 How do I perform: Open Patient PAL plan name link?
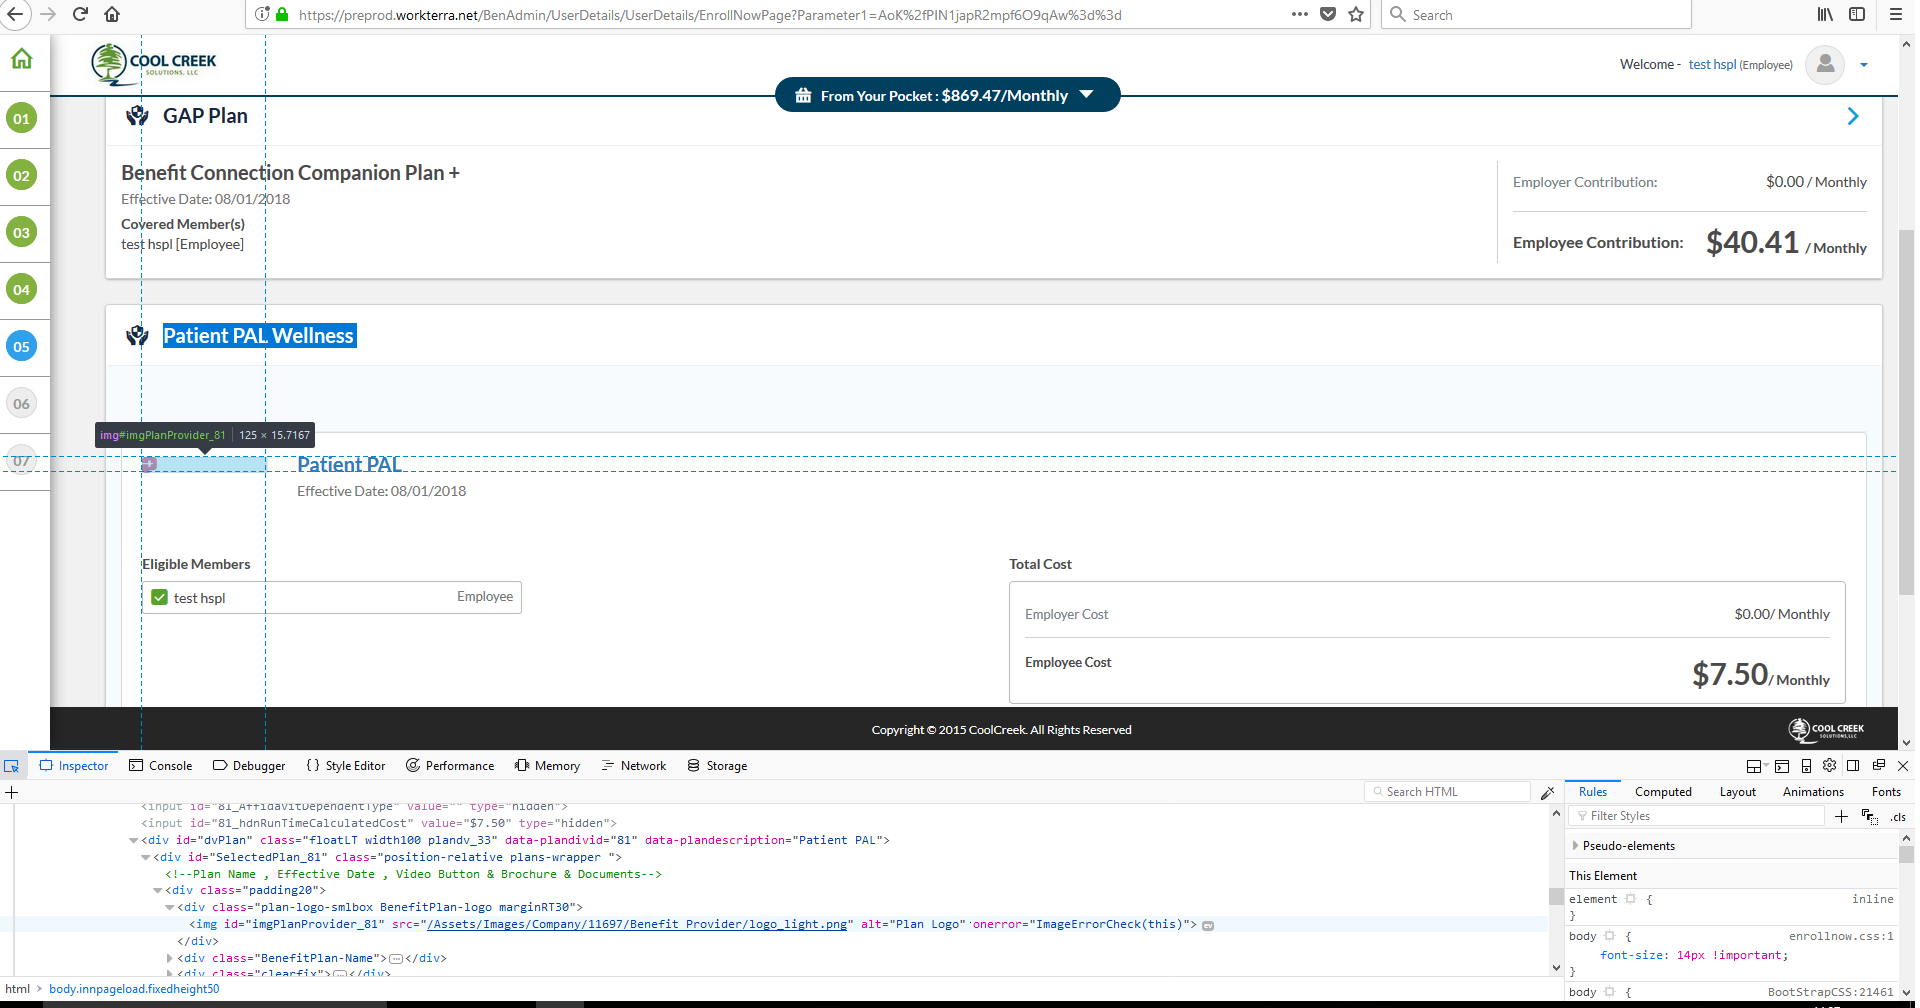(349, 464)
